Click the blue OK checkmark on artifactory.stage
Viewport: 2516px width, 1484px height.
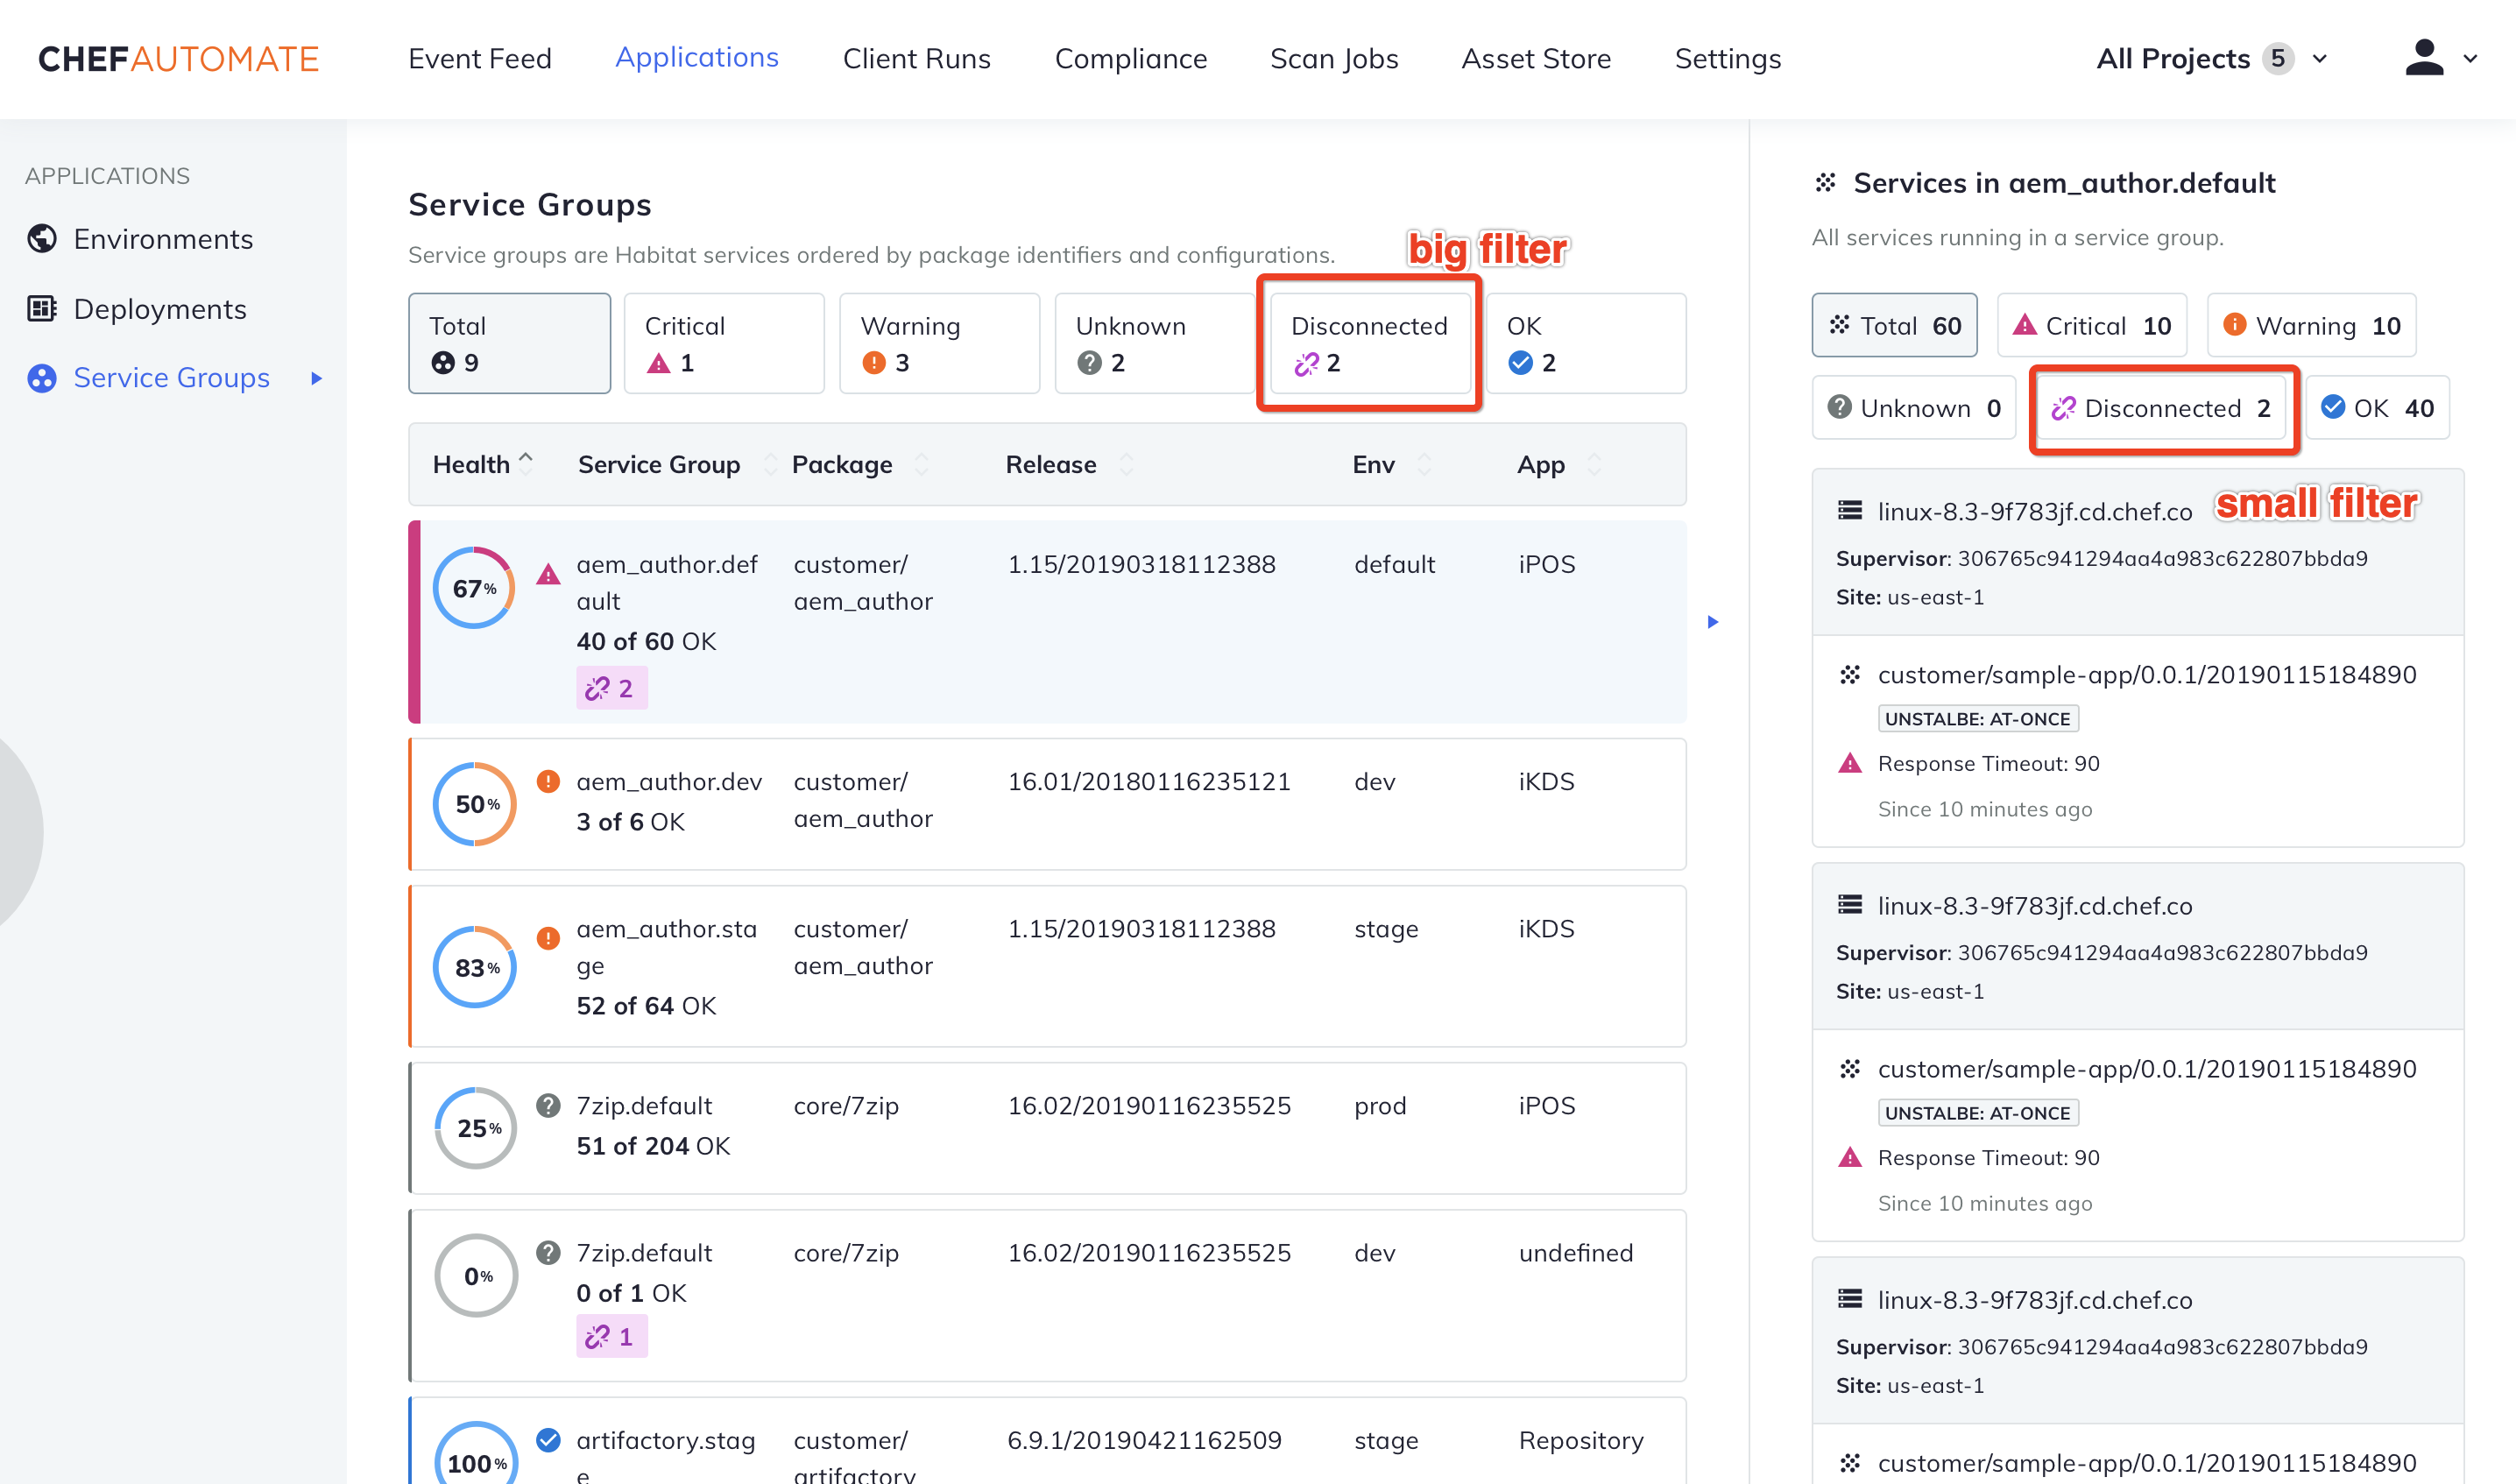(x=548, y=1440)
